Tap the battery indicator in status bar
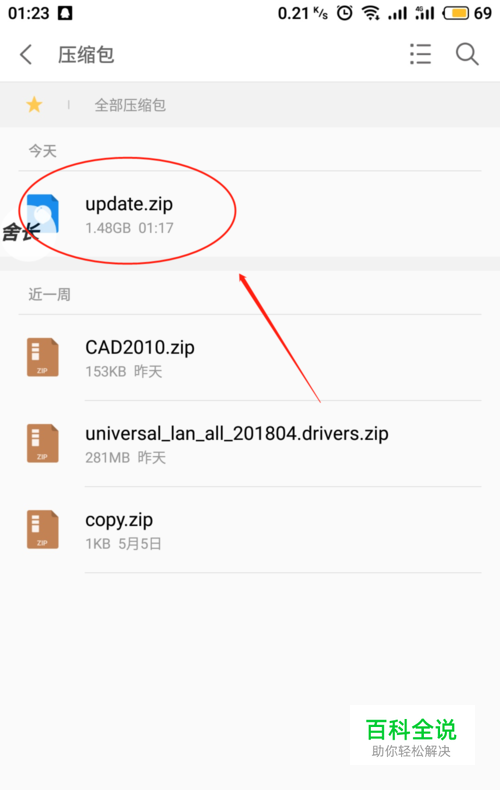This screenshot has width=500, height=790. [x=456, y=13]
